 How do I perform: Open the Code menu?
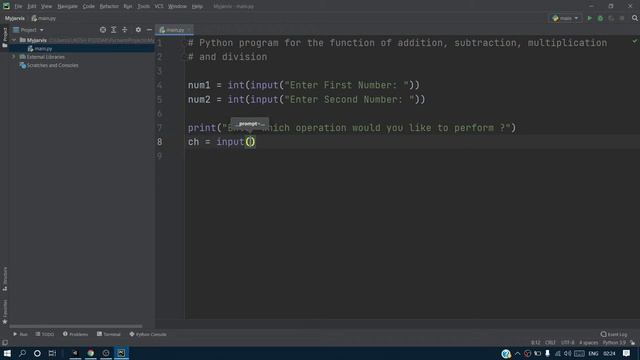pyautogui.click(x=89, y=6)
